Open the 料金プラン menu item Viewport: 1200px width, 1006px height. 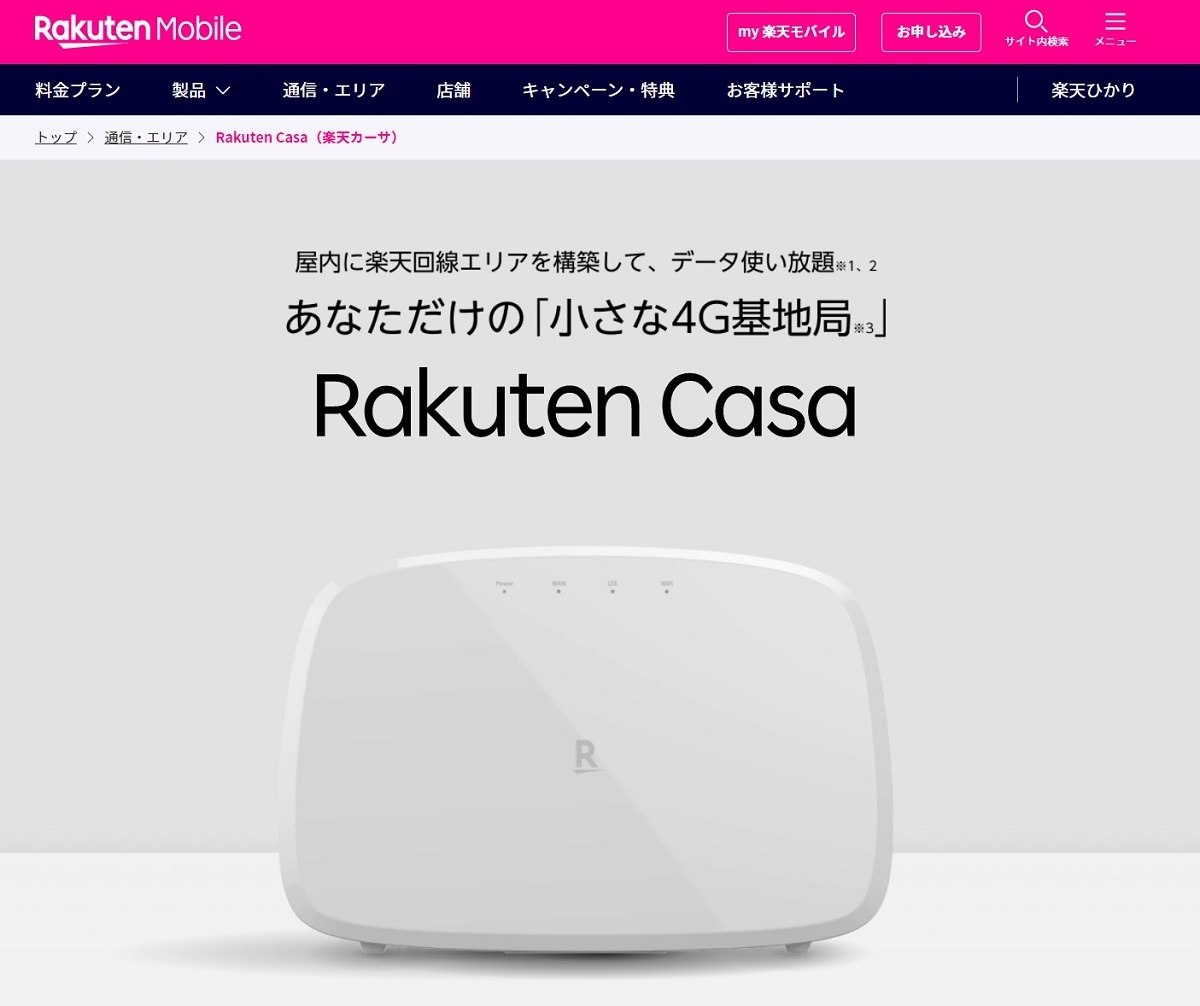pos(78,90)
